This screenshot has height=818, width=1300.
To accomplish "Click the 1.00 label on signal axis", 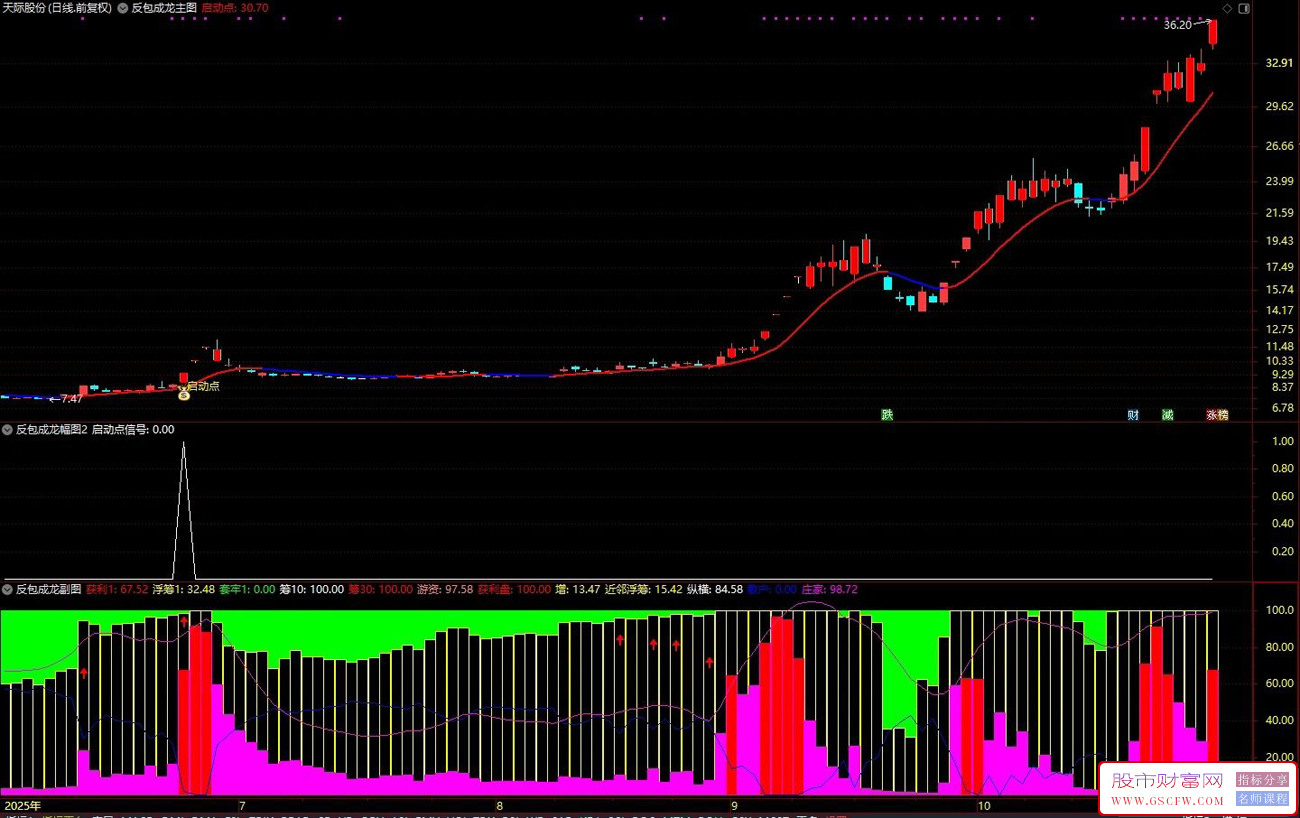I will (x=1283, y=441).
